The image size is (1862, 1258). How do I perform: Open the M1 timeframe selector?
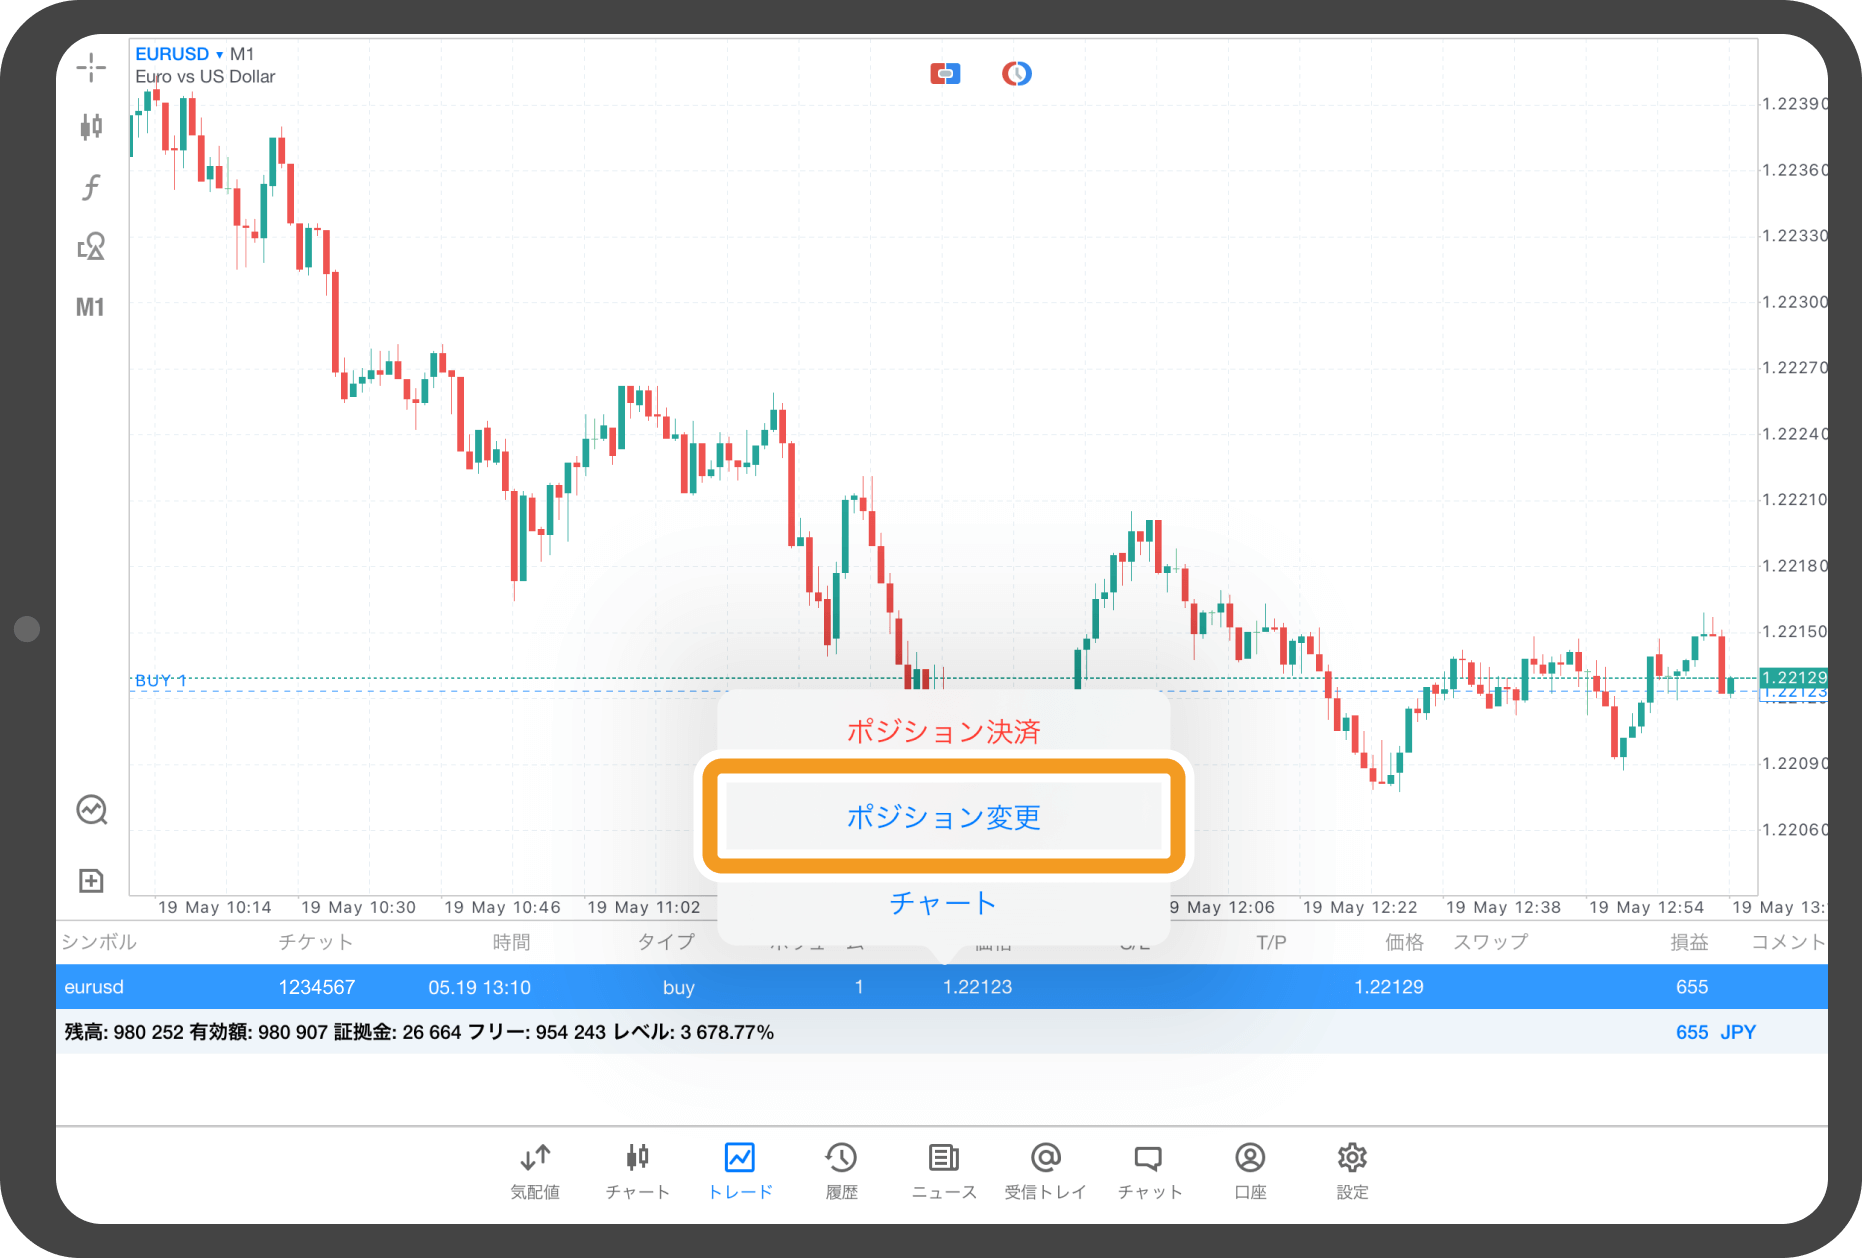(x=90, y=307)
